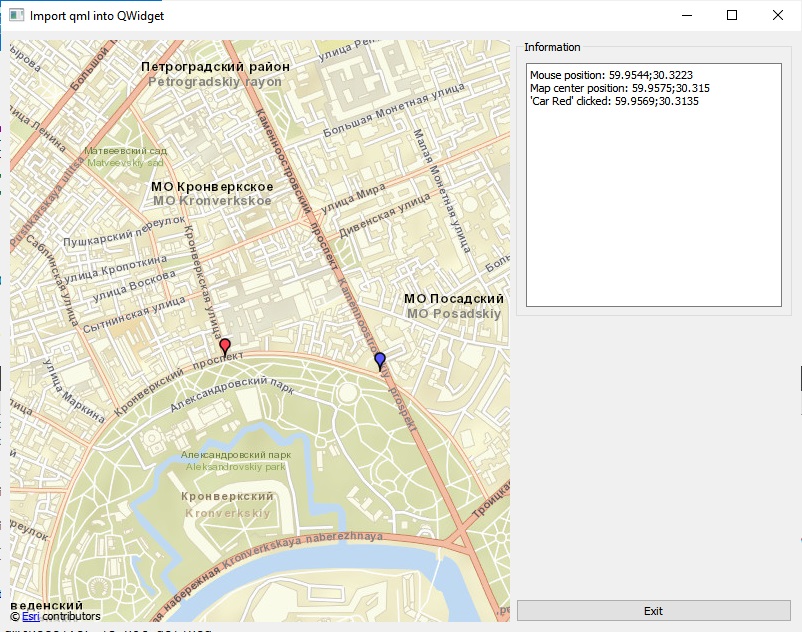The height and width of the screenshot is (632, 802).
Task: Minimize the Import qml window
Action: (685, 16)
